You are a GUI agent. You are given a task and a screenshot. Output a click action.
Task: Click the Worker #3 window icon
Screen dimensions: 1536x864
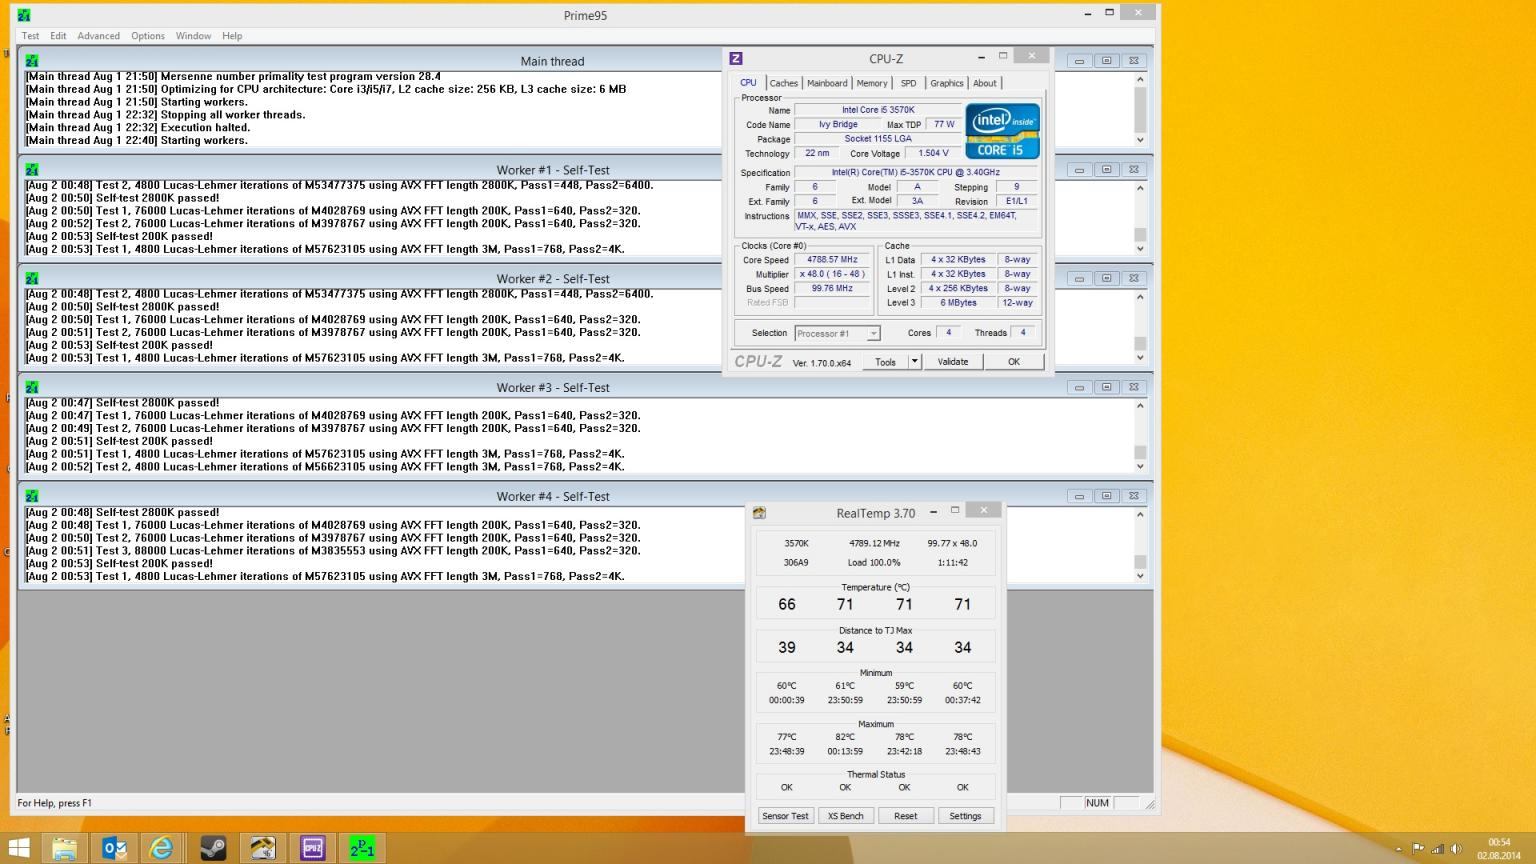pos(32,388)
